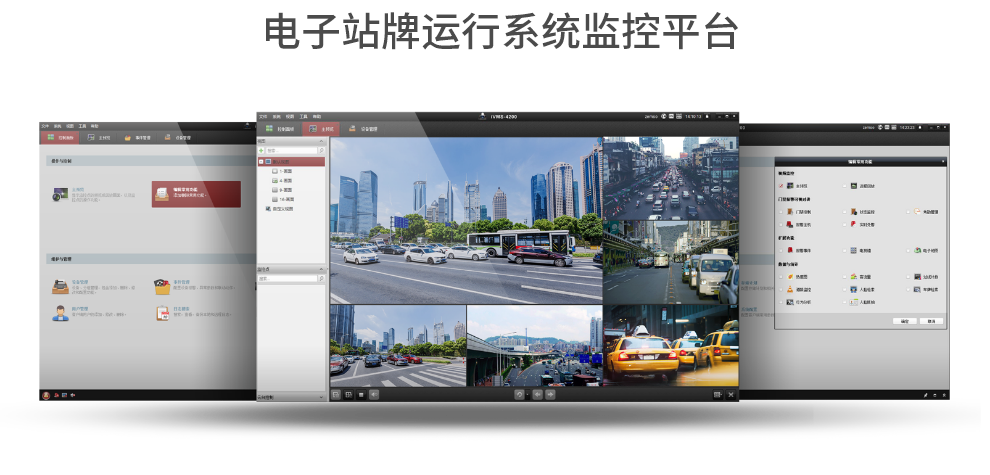Switch to the 主预览 tab
This screenshot has height=475, width=990.
click(320, 129)
